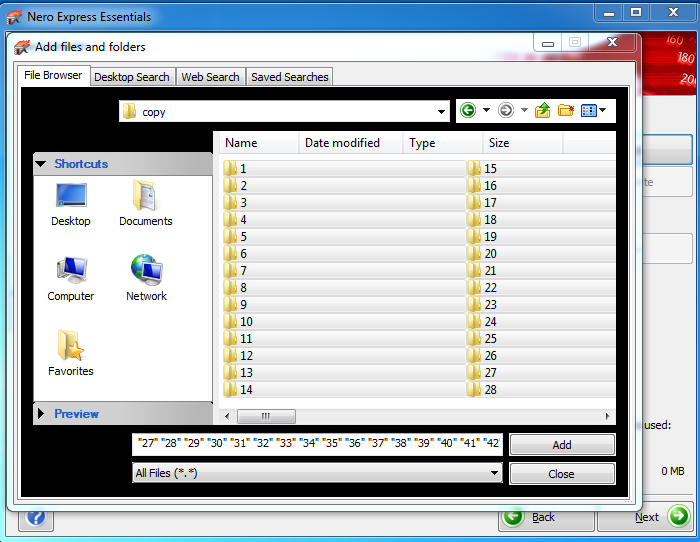This screenshot has width=700, height=542.
Task: Open the Forward arrow history dropdown
Action: 525,110
